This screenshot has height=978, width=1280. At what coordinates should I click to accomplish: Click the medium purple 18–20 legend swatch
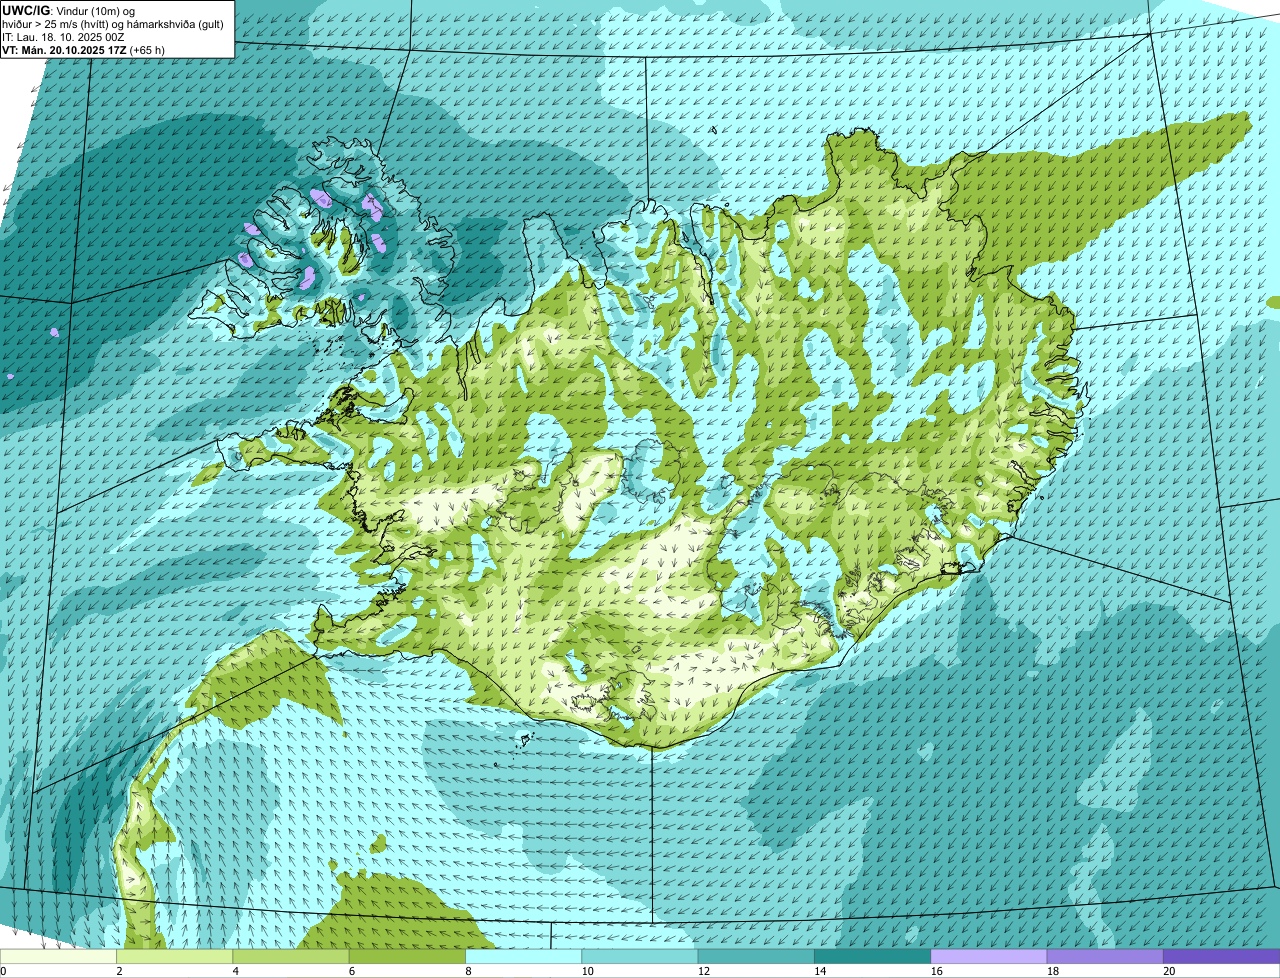click(1104, 956)
